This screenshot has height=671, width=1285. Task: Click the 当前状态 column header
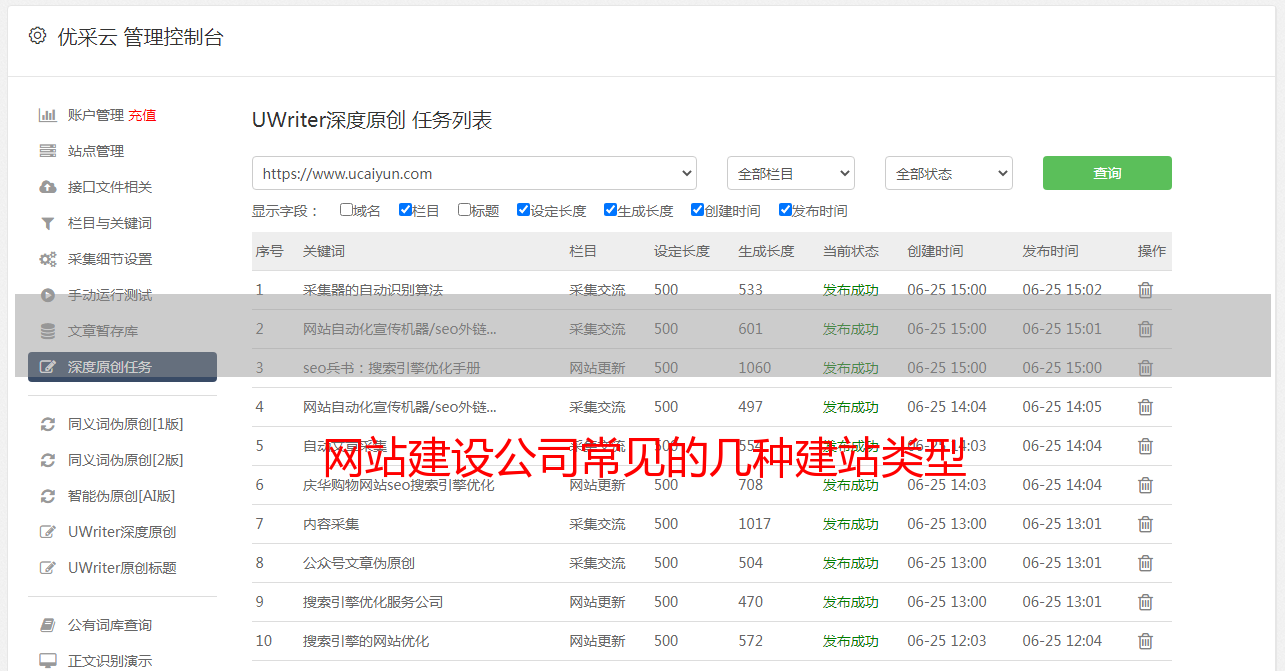tap(851, 251)
